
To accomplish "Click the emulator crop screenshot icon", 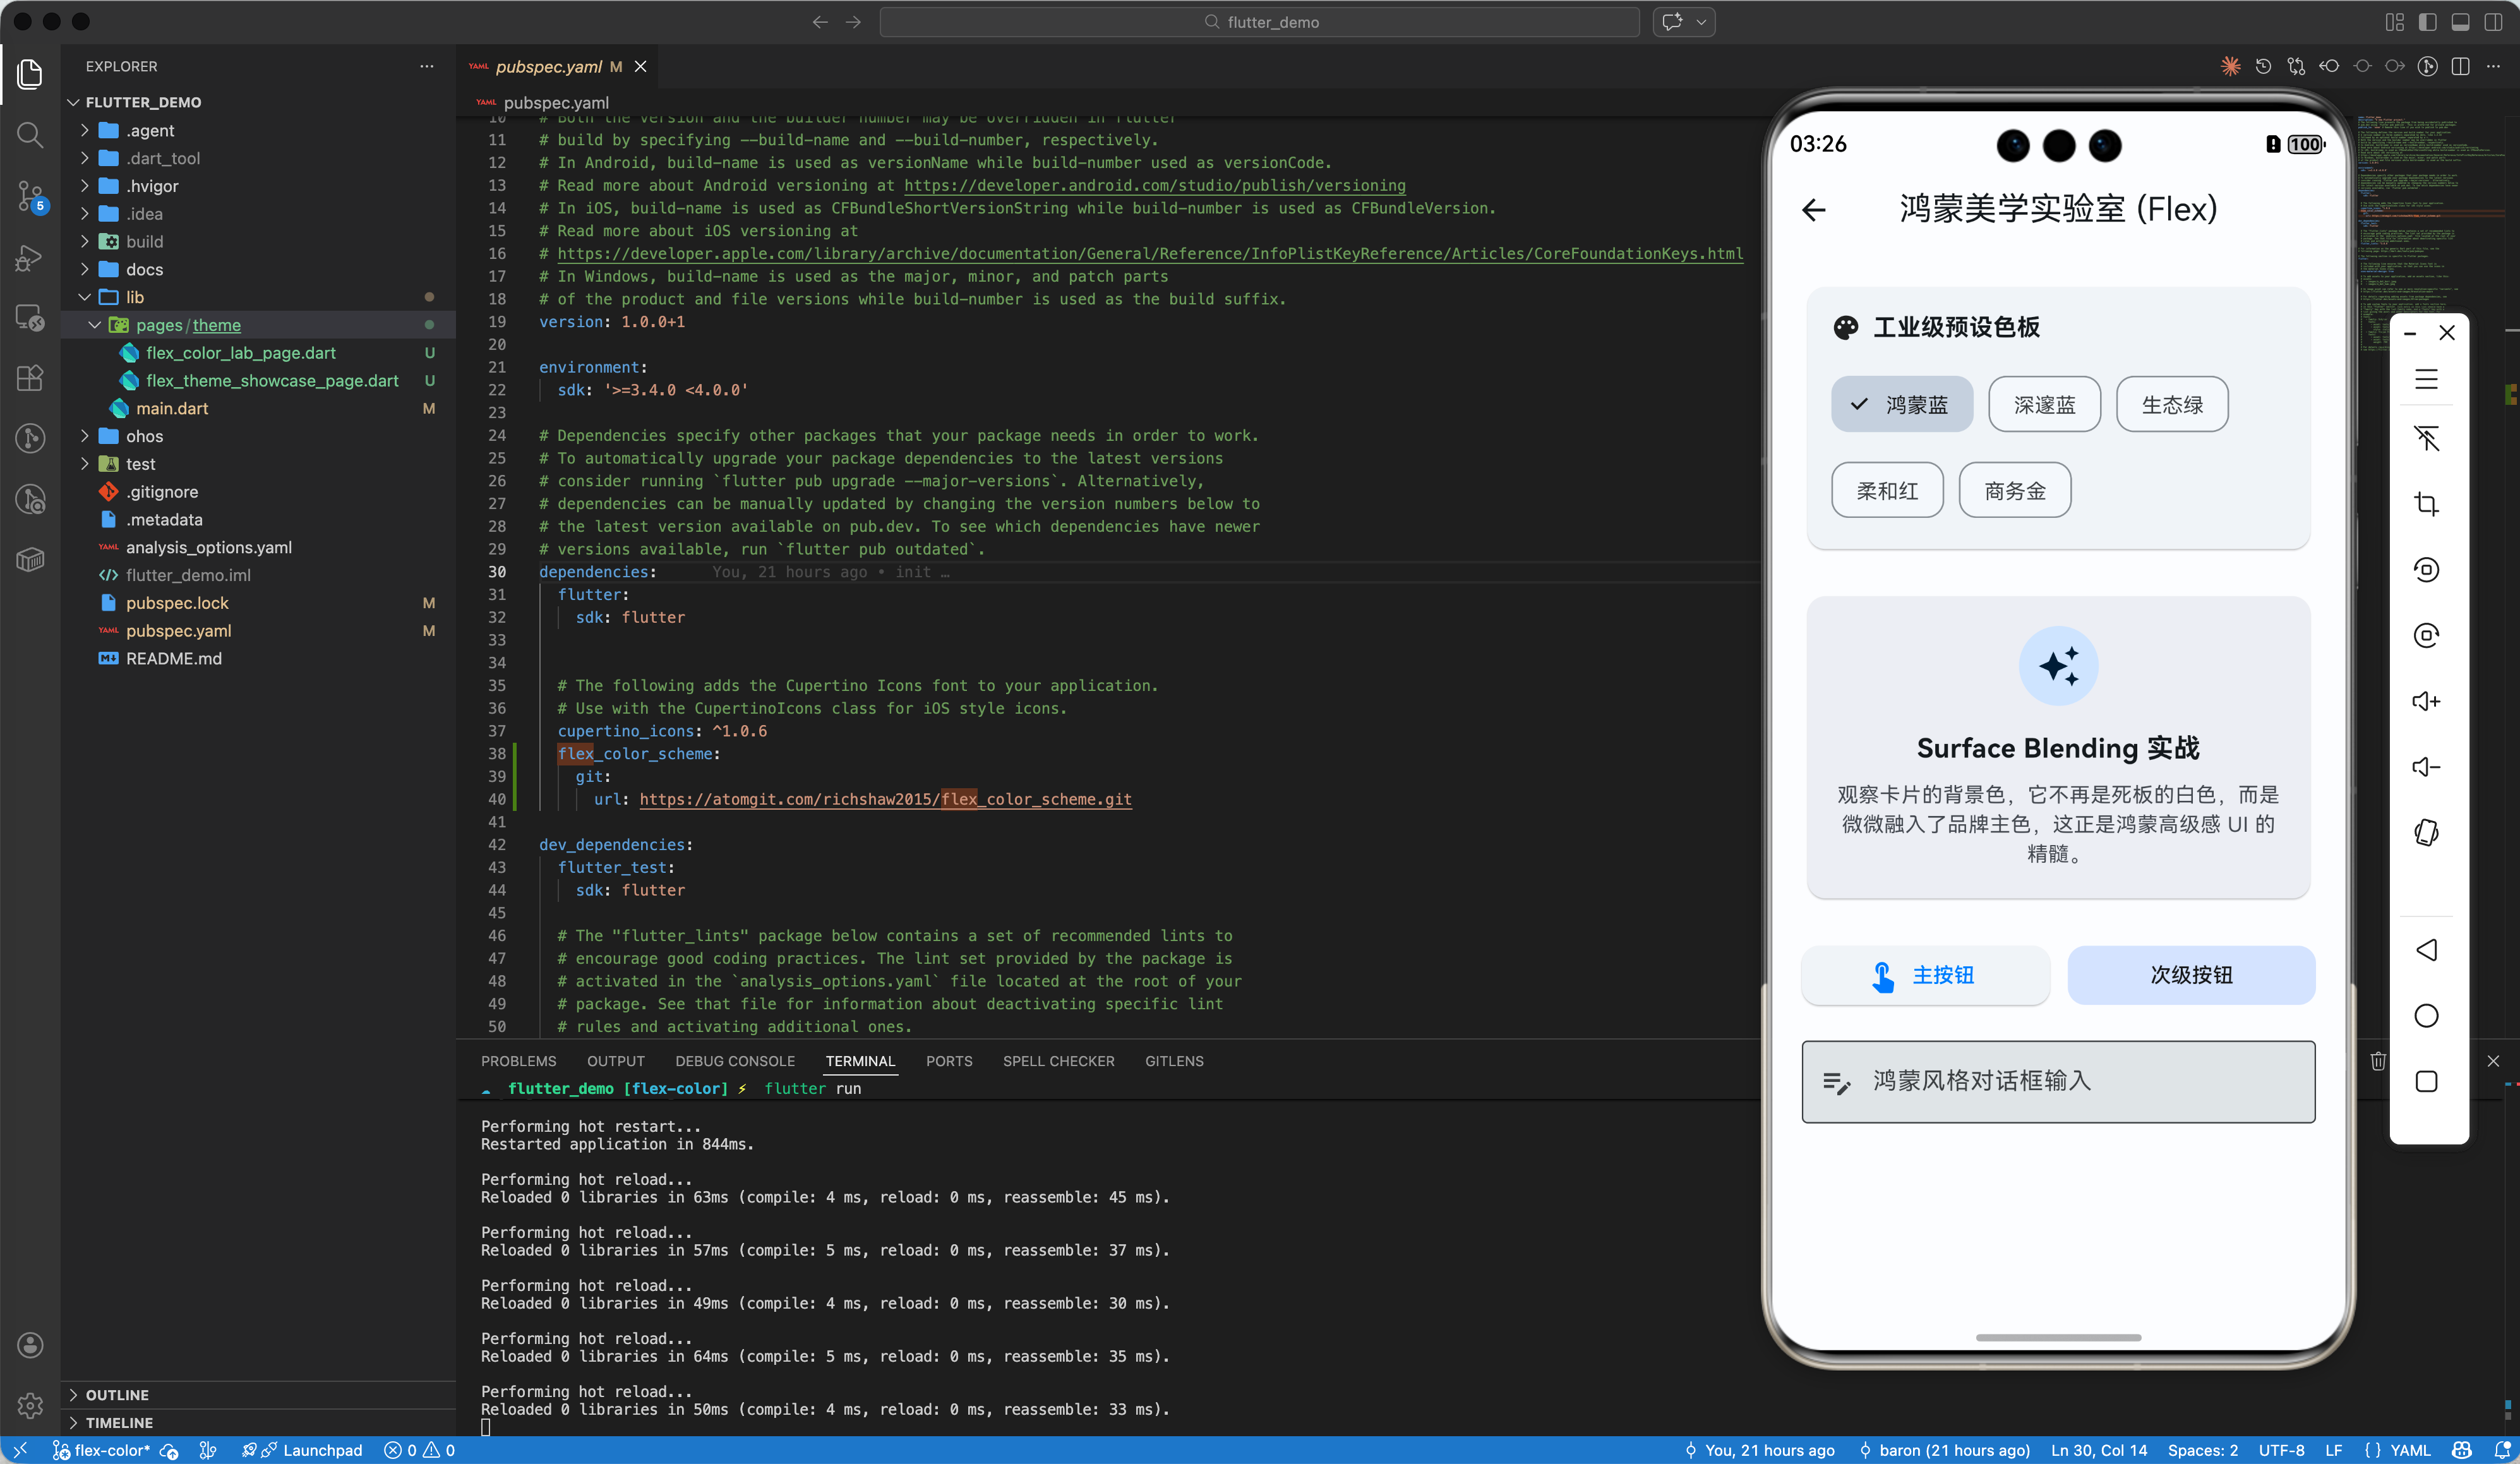I will click(2426, 504).
